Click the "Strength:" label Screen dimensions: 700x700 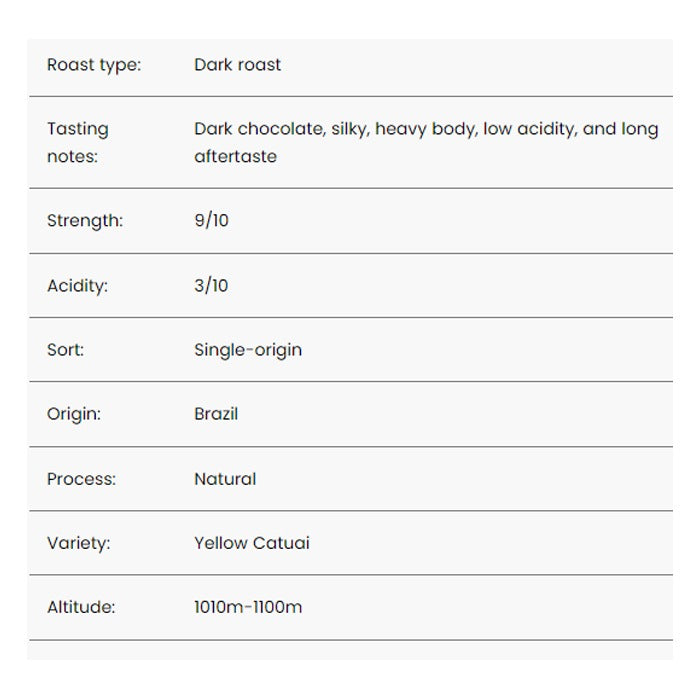pyautogui.click(x=85, y=221)
